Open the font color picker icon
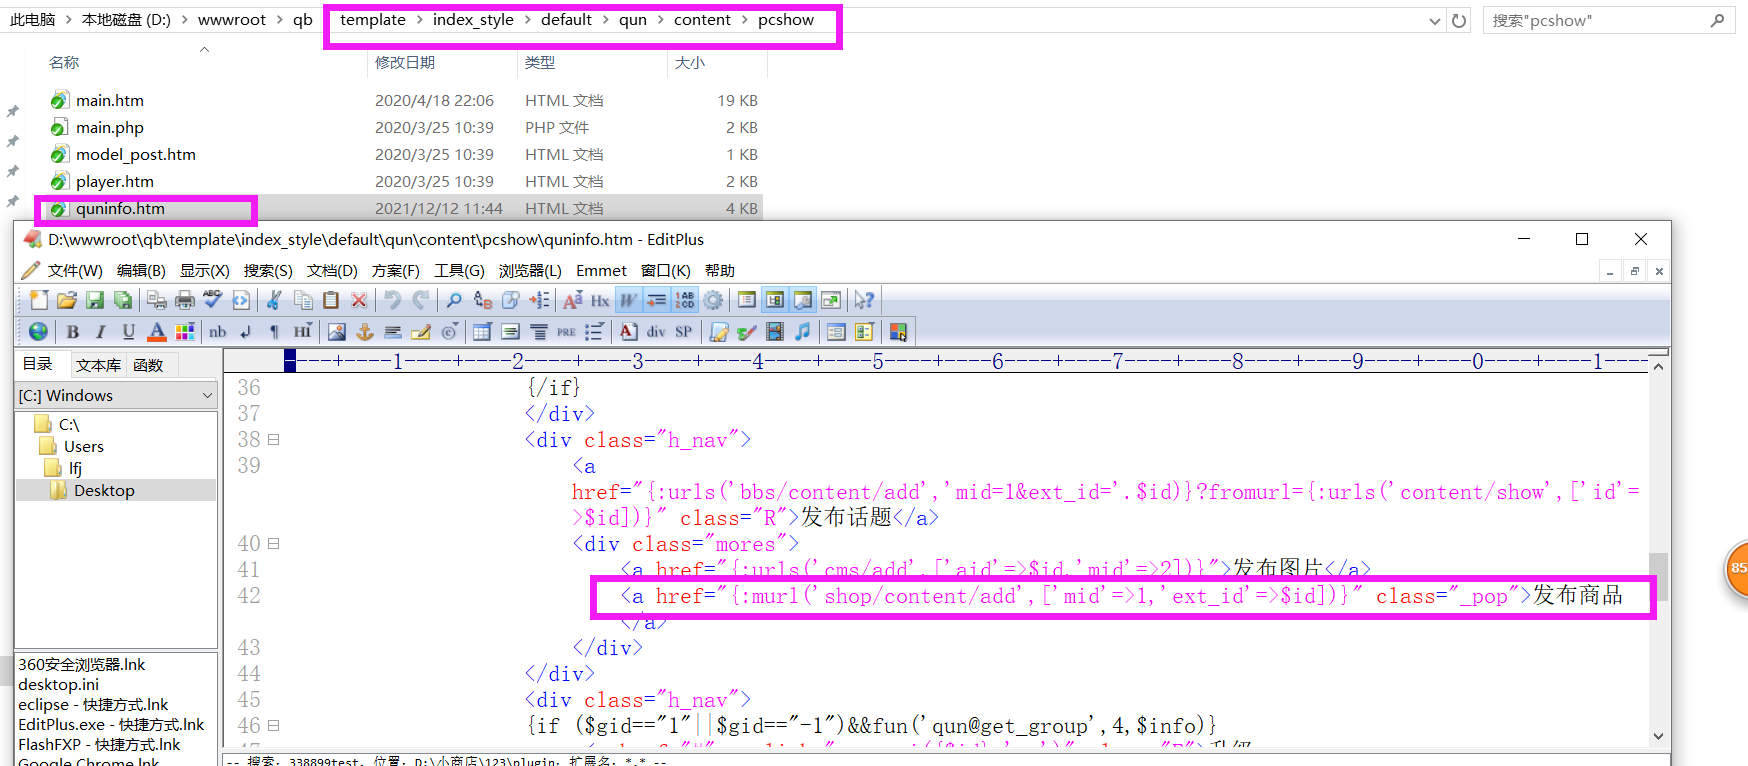 [157, 332]
